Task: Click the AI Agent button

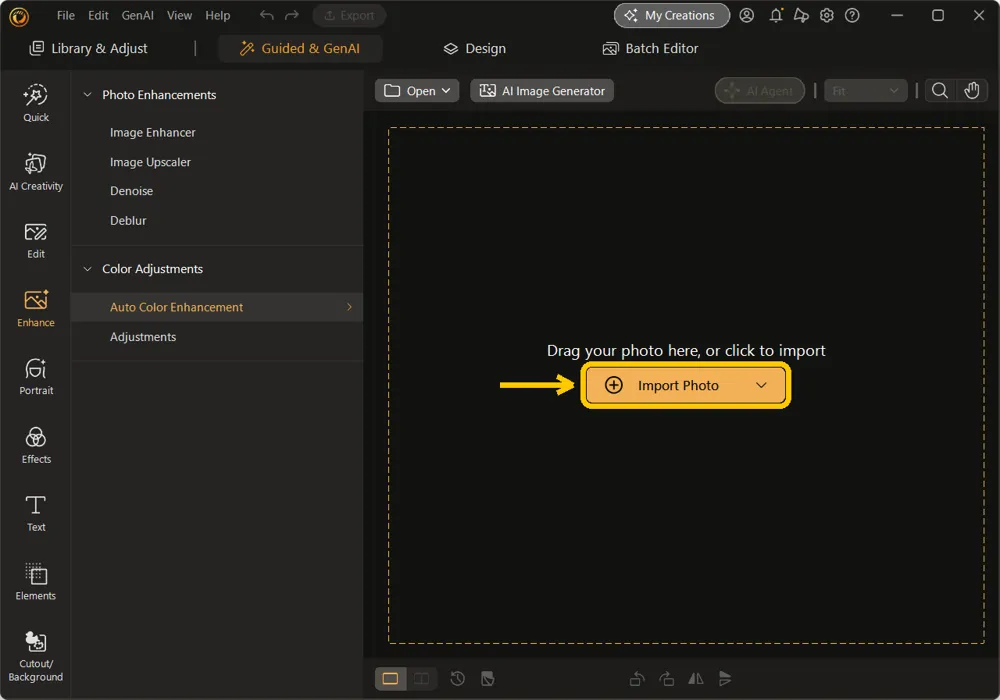Action: 760,91
